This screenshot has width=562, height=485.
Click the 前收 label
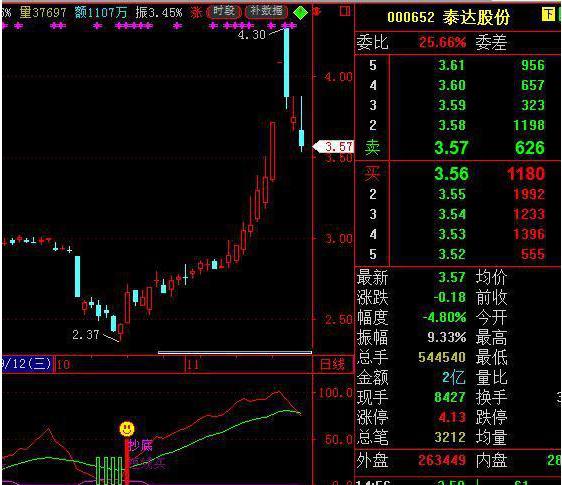click(491, 297)
